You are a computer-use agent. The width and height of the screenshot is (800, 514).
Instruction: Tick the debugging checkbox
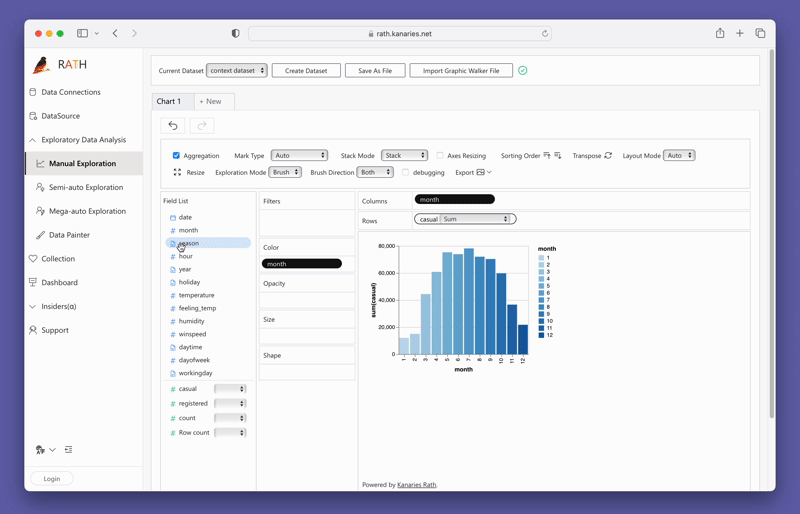point(405,172)
